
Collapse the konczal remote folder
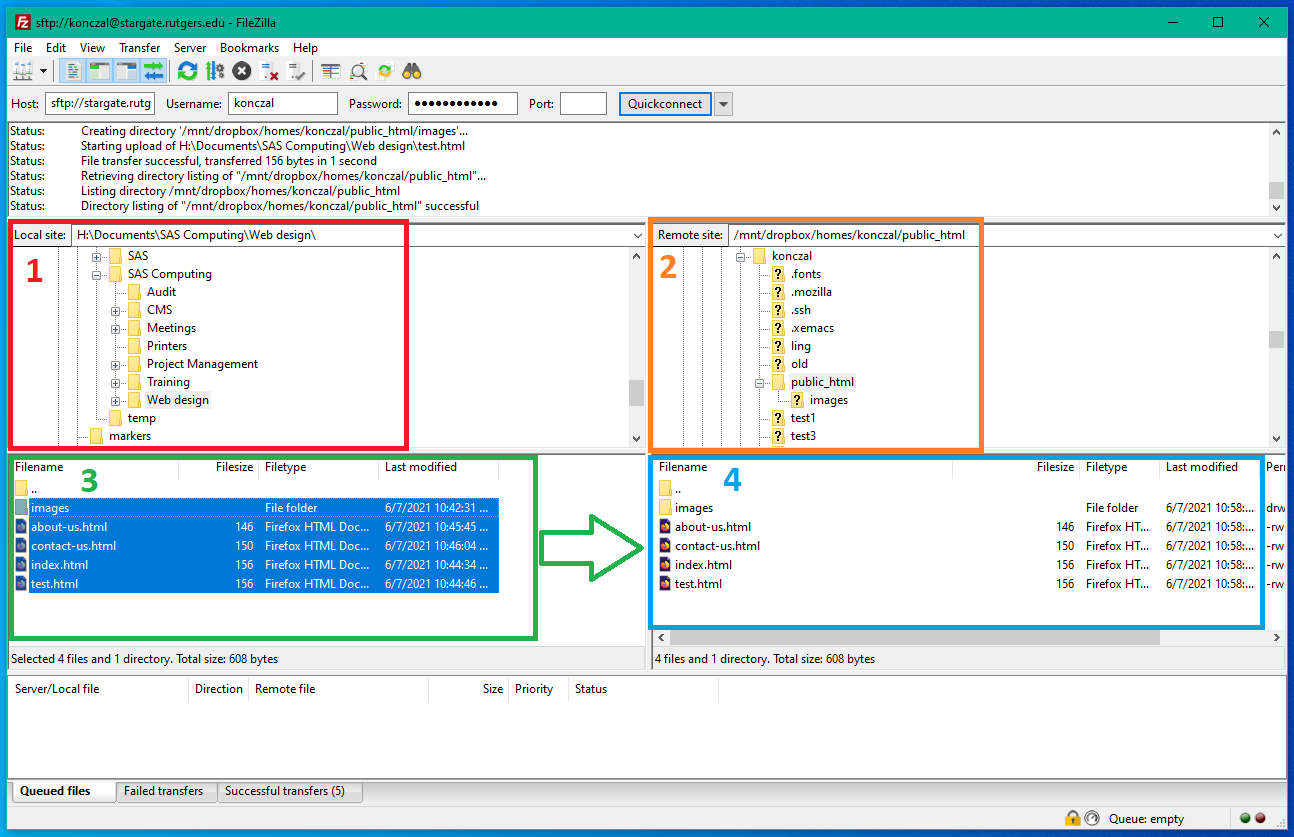click(x=741, y=256)
